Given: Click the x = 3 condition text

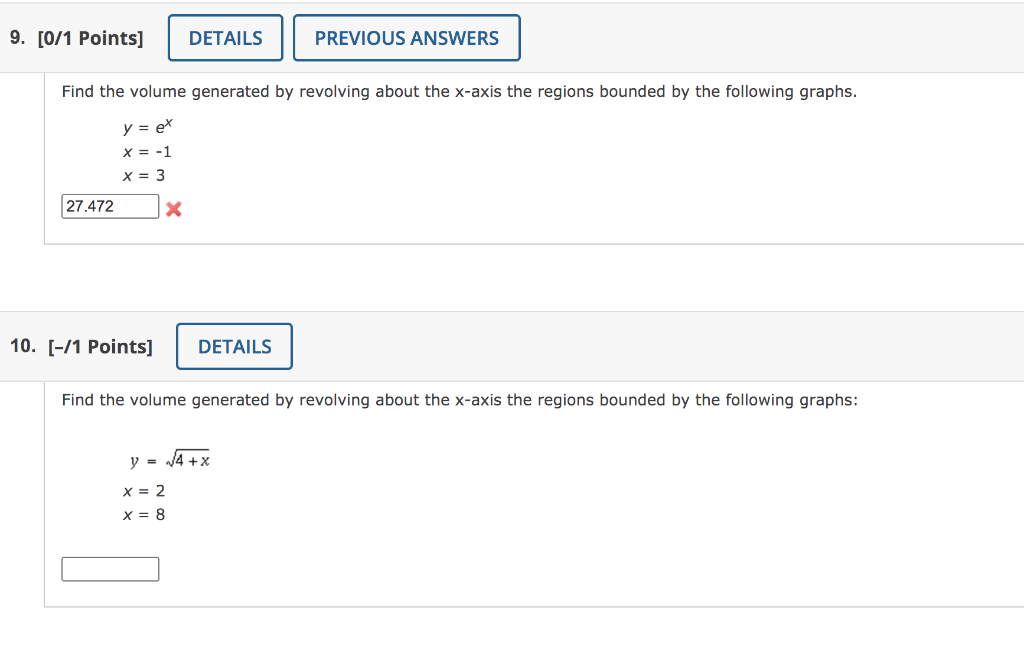Looking at the screenshot, I should tap(143, 175).
